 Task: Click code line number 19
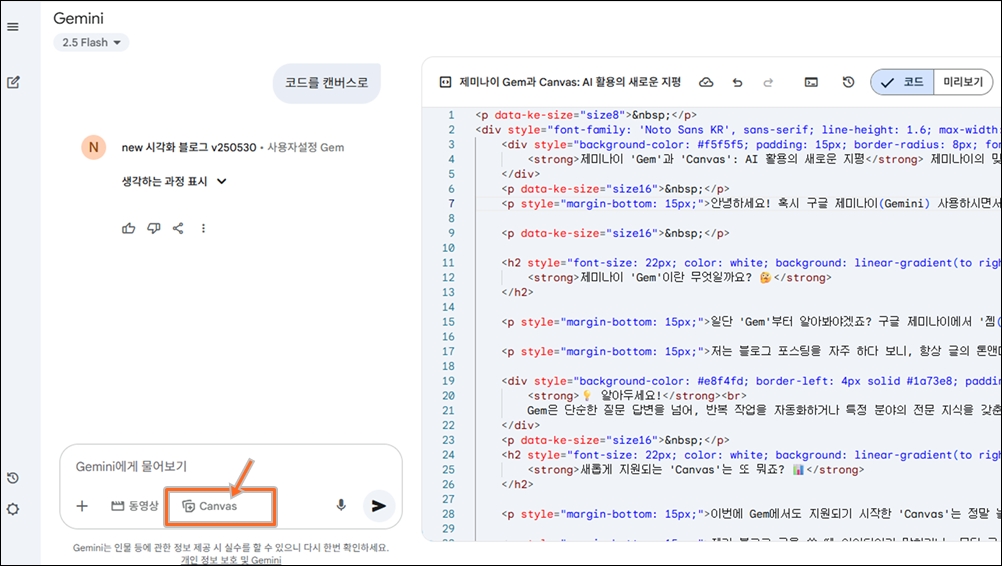point(449,381)
